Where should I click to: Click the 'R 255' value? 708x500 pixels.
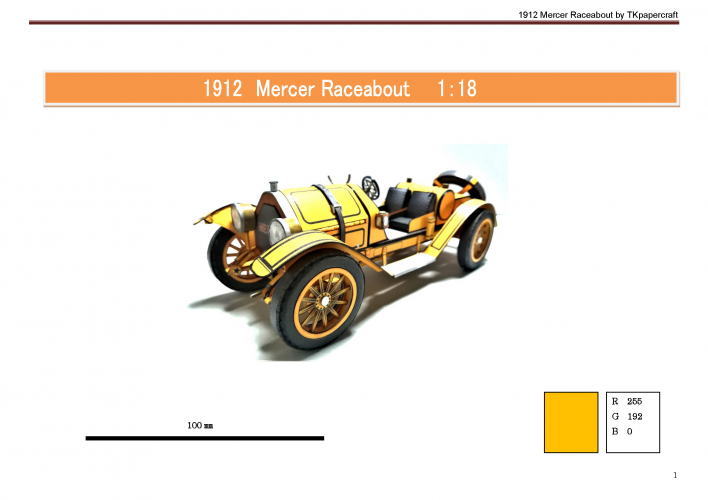point(627,402)
